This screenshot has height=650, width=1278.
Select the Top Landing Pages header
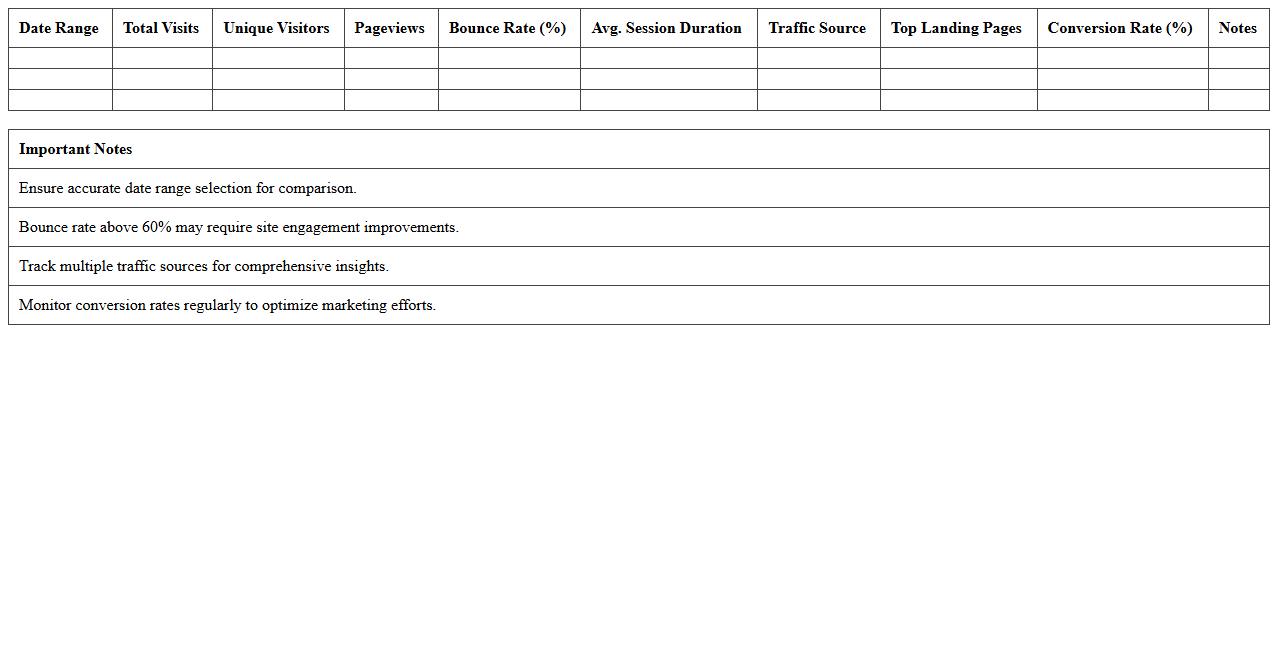pos(956,28)
